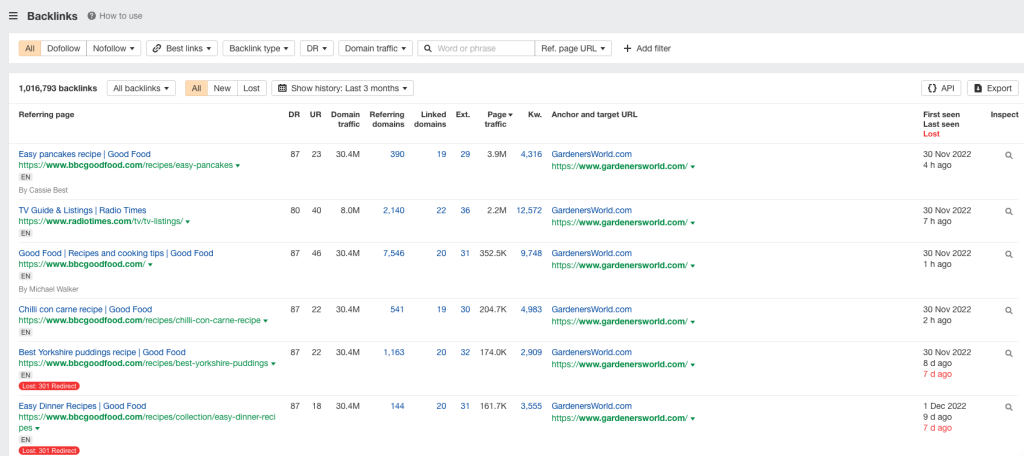Switch to the Lost backlinks tab

252,88
